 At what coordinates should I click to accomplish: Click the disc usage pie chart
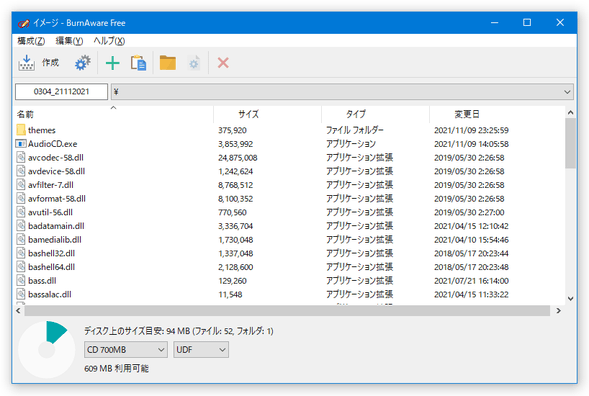point(47,350)
